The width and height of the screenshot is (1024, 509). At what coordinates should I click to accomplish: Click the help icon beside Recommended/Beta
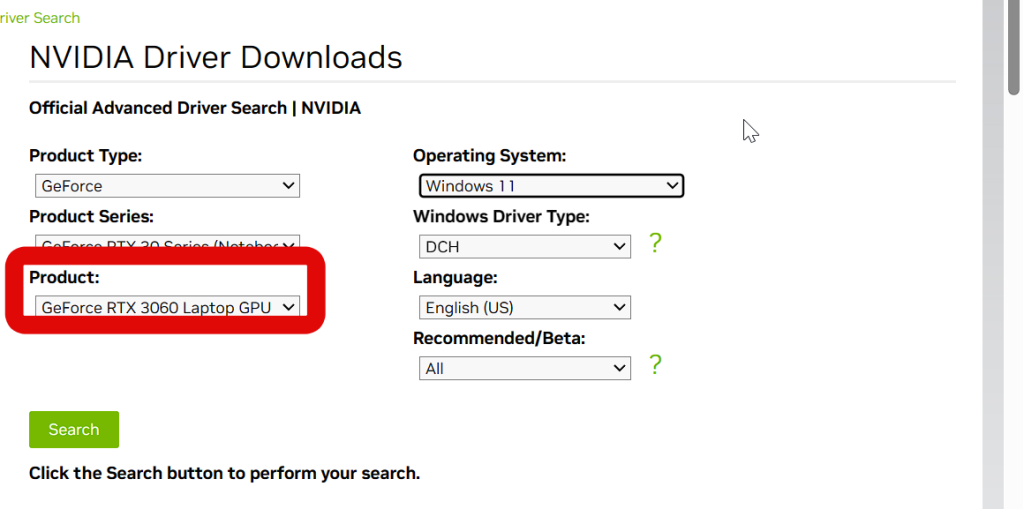point(655,365)
